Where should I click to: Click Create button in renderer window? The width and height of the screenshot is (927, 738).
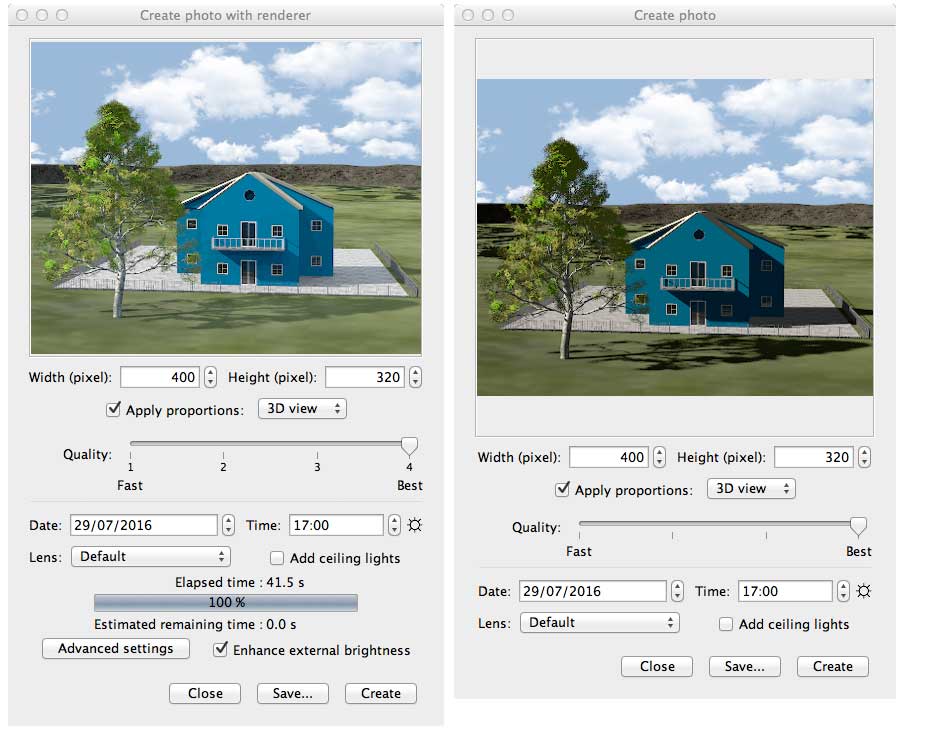pos(381,693)
